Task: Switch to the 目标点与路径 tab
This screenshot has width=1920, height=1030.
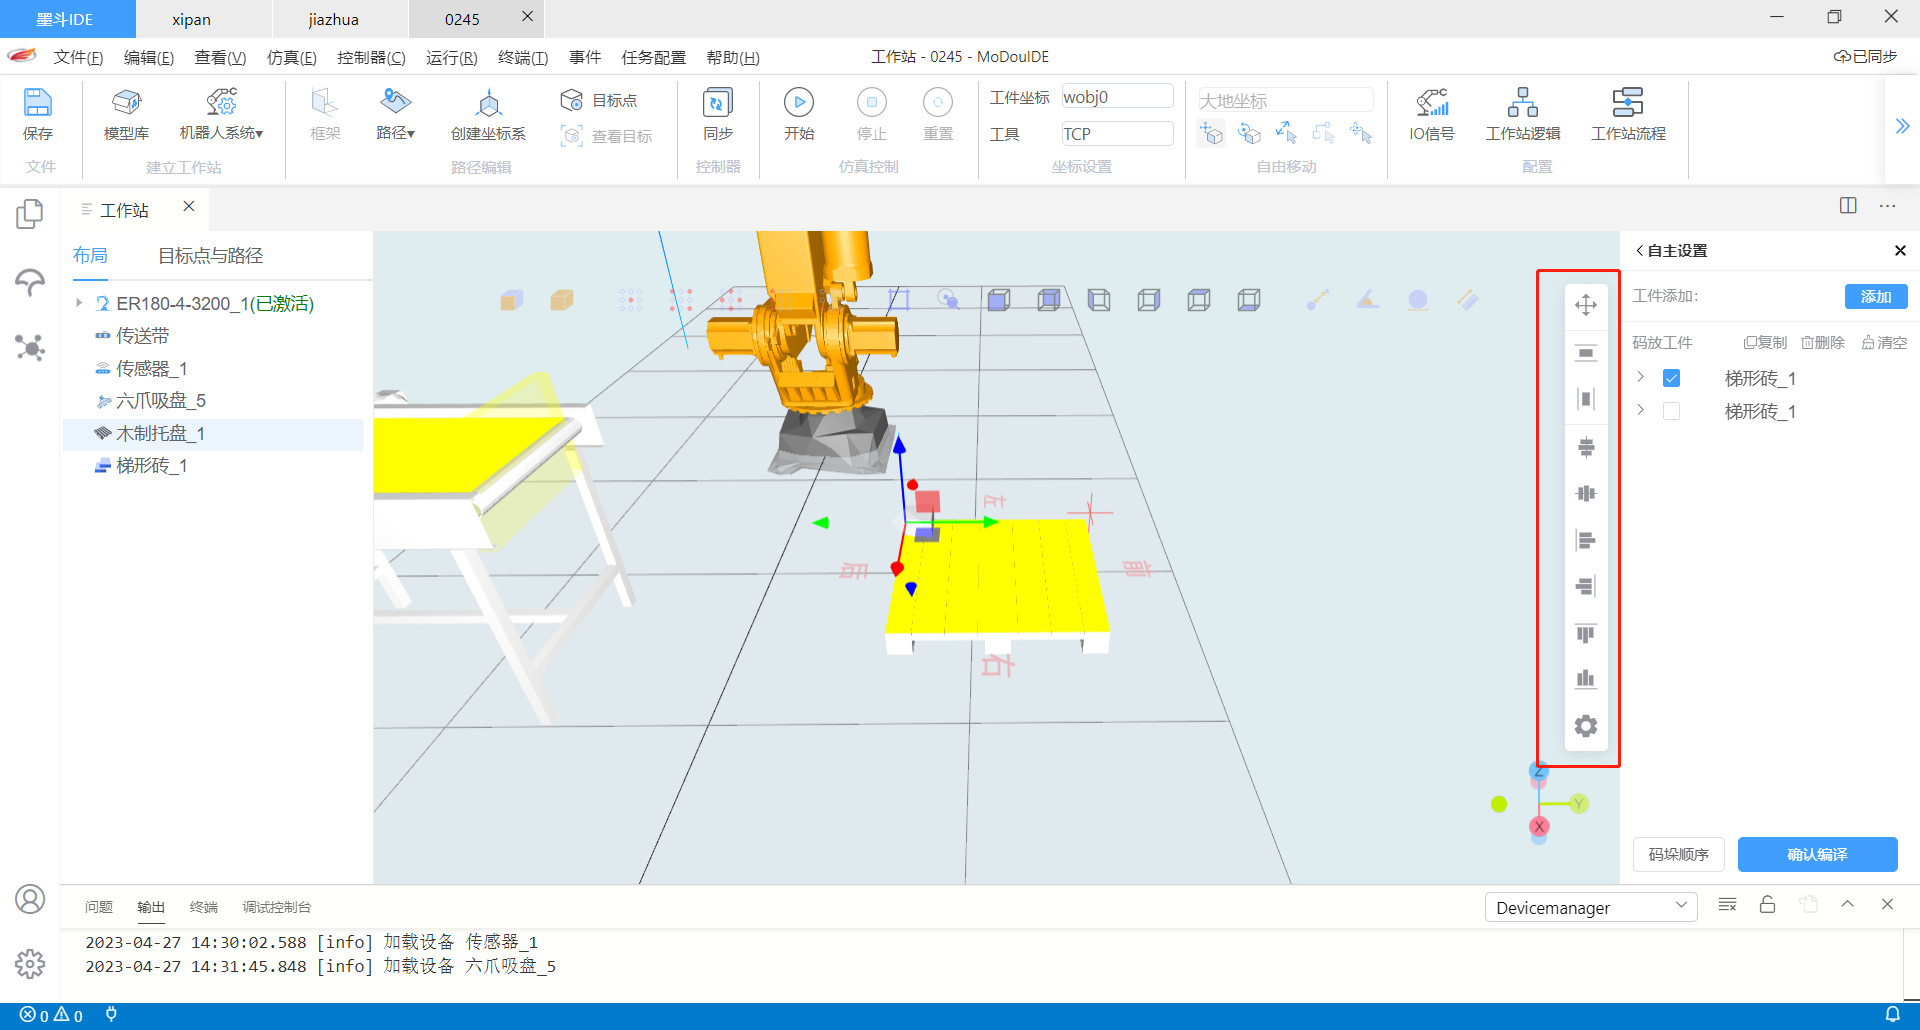Action: pyautogui.click(x=210, y=256)
